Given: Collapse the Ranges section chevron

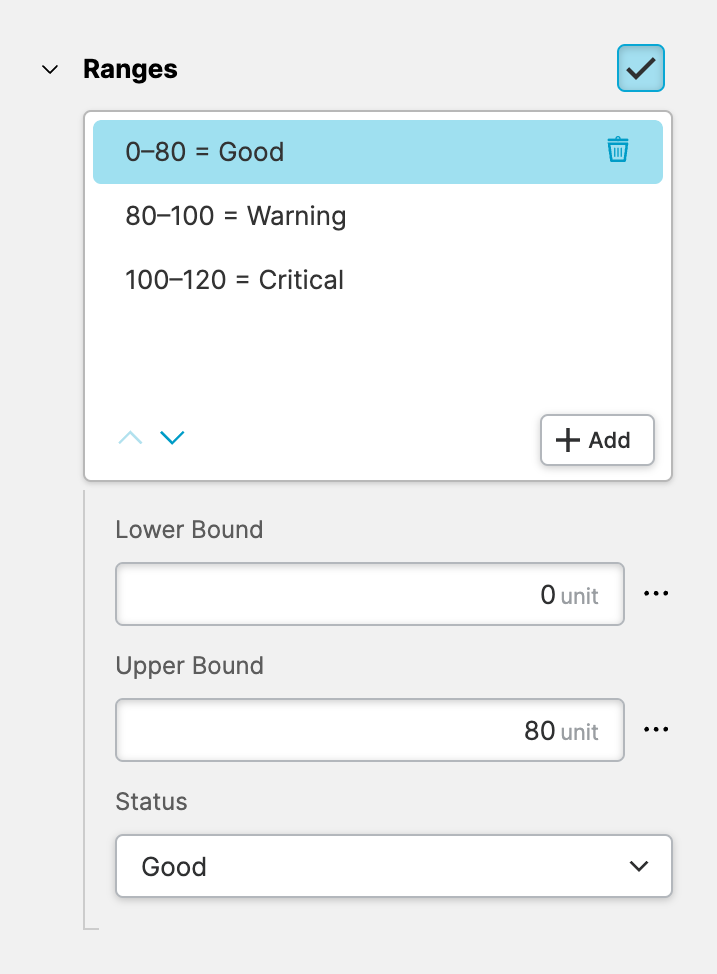Looking at the screenshot, I should [50, 70].
